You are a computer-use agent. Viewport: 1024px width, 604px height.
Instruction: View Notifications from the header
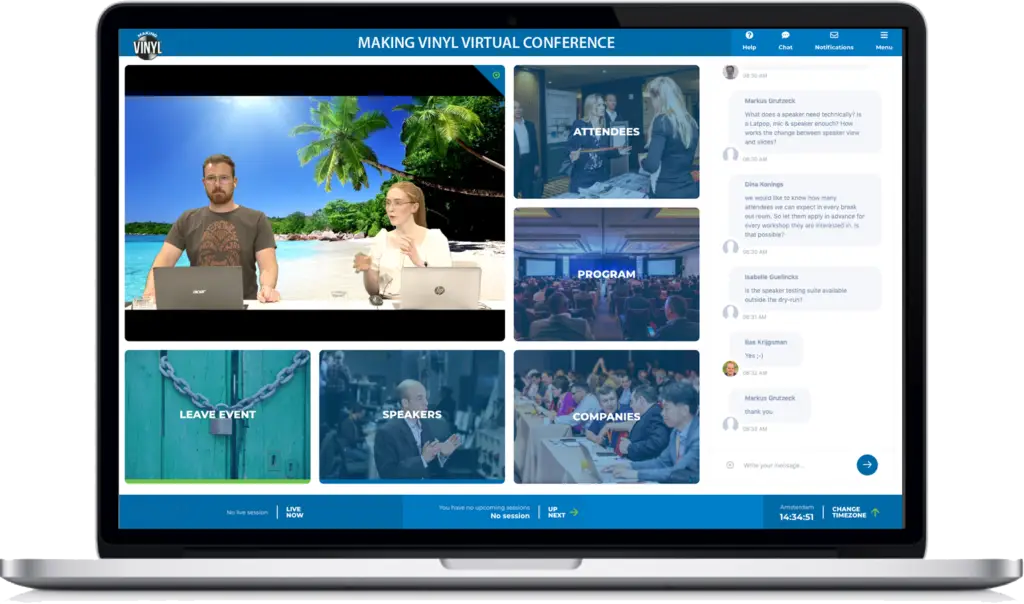pos(834,40)
